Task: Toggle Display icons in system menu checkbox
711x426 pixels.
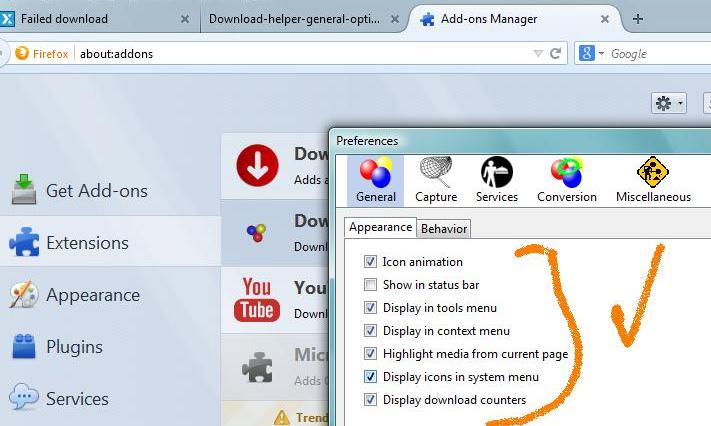Action: pyautogui.click(x=370, y=377)
